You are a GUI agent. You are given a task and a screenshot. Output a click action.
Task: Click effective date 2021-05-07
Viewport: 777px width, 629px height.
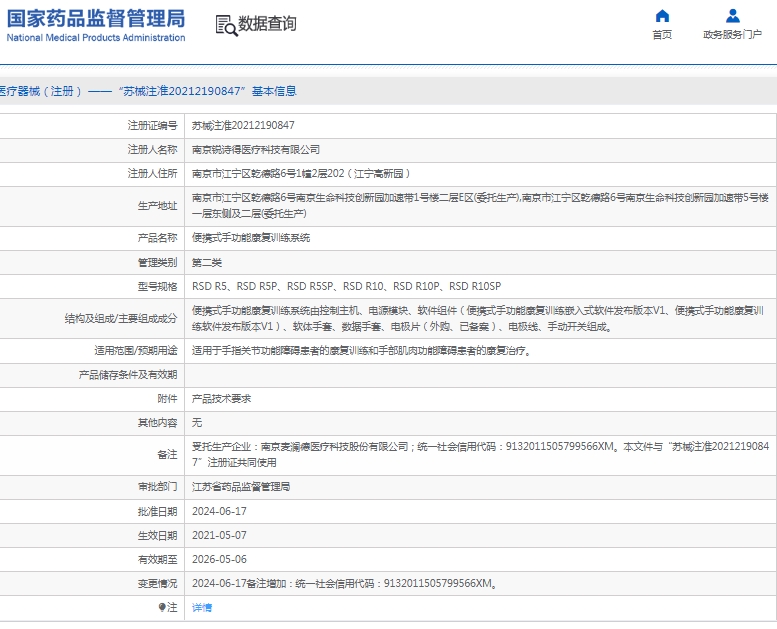219,535
